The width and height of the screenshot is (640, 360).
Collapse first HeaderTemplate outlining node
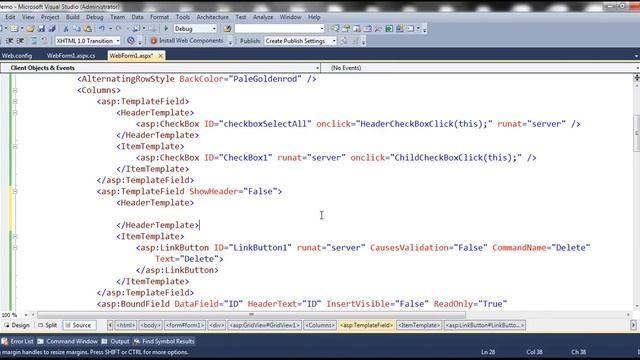point(15,113)
